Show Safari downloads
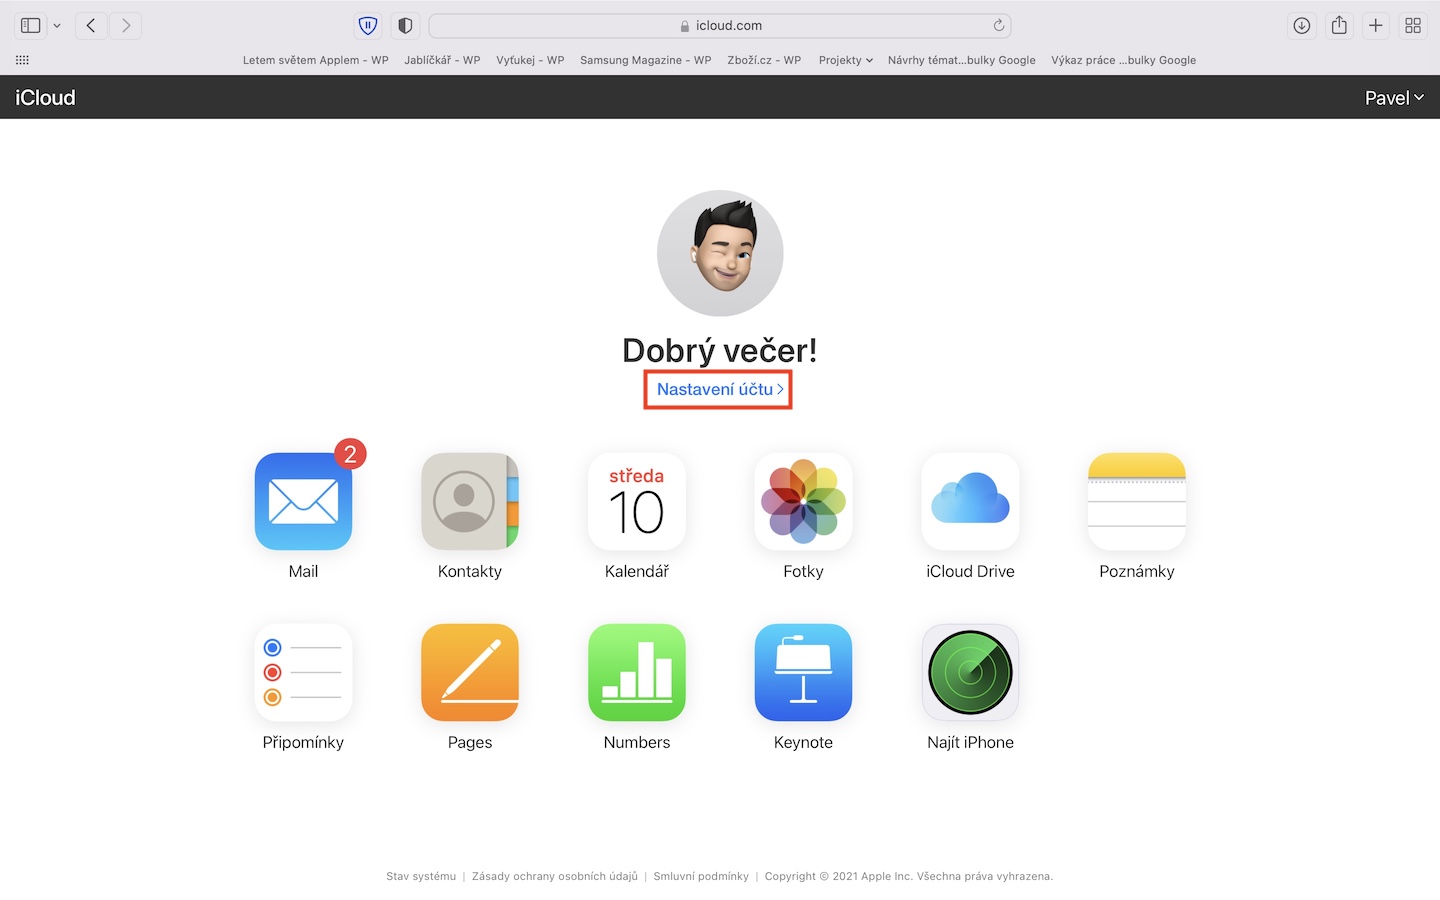 pos(1302,26)
